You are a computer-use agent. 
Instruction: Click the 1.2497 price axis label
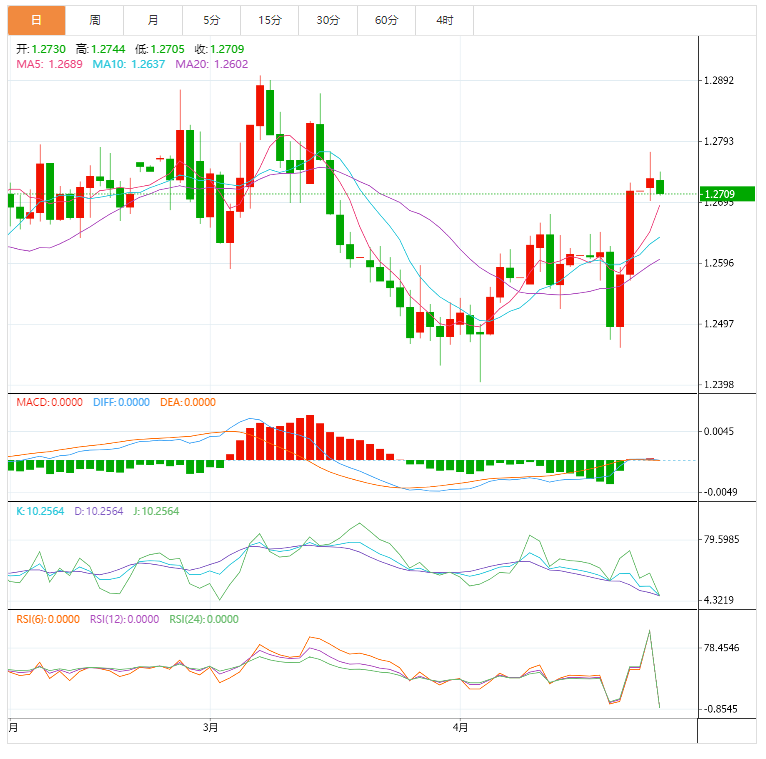tap(719, 323)
